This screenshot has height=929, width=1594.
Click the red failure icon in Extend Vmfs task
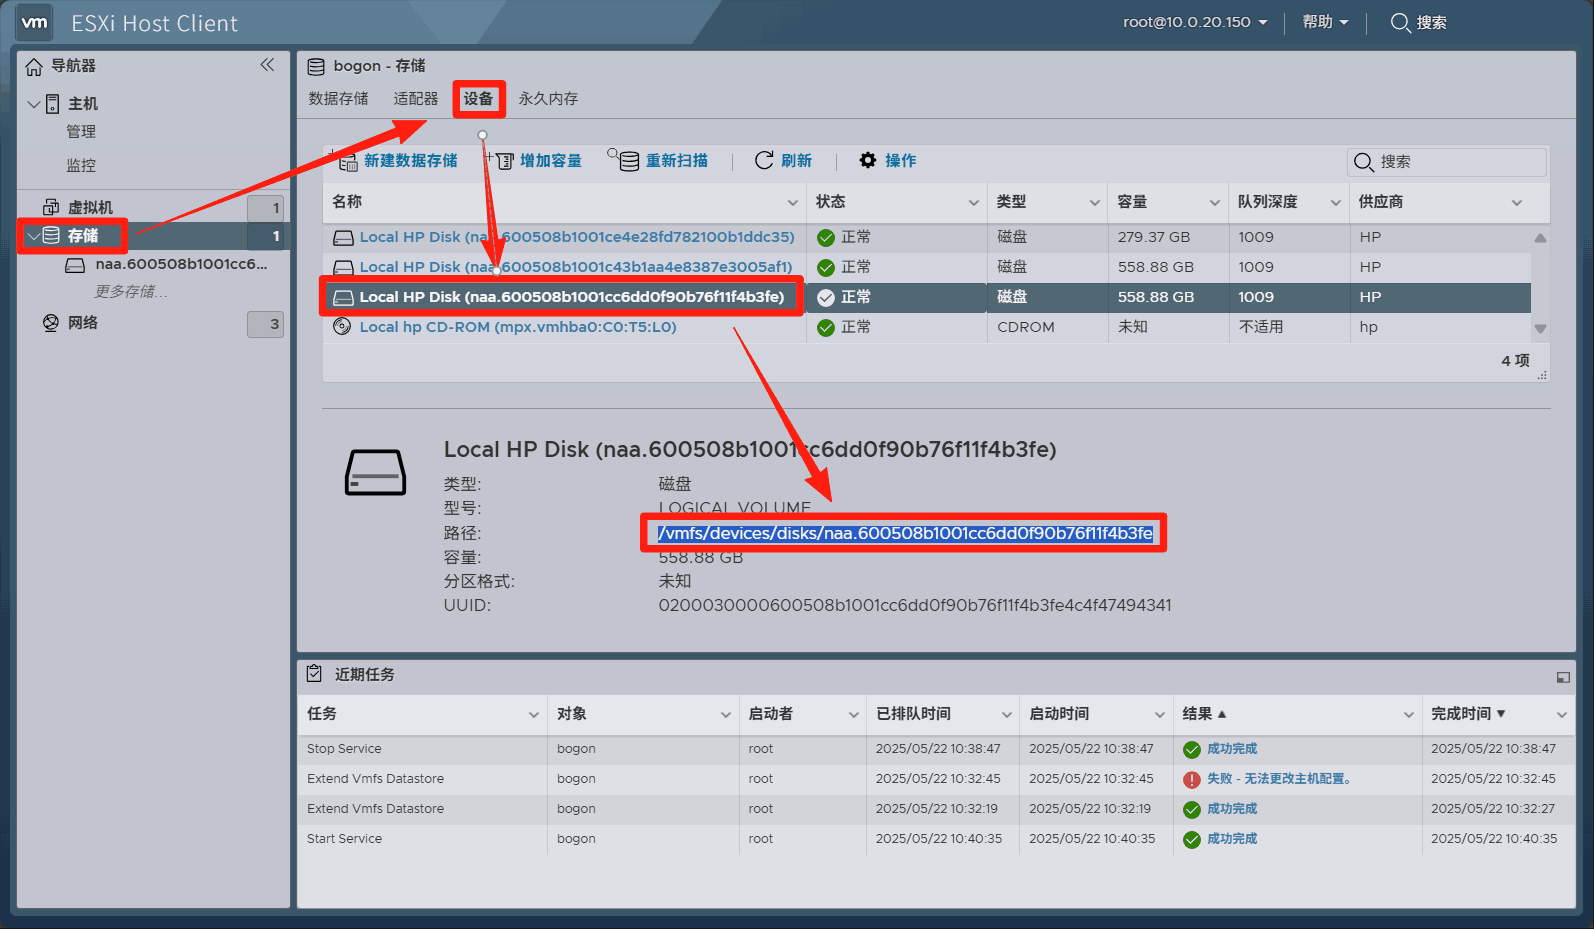coord(1192,780)
